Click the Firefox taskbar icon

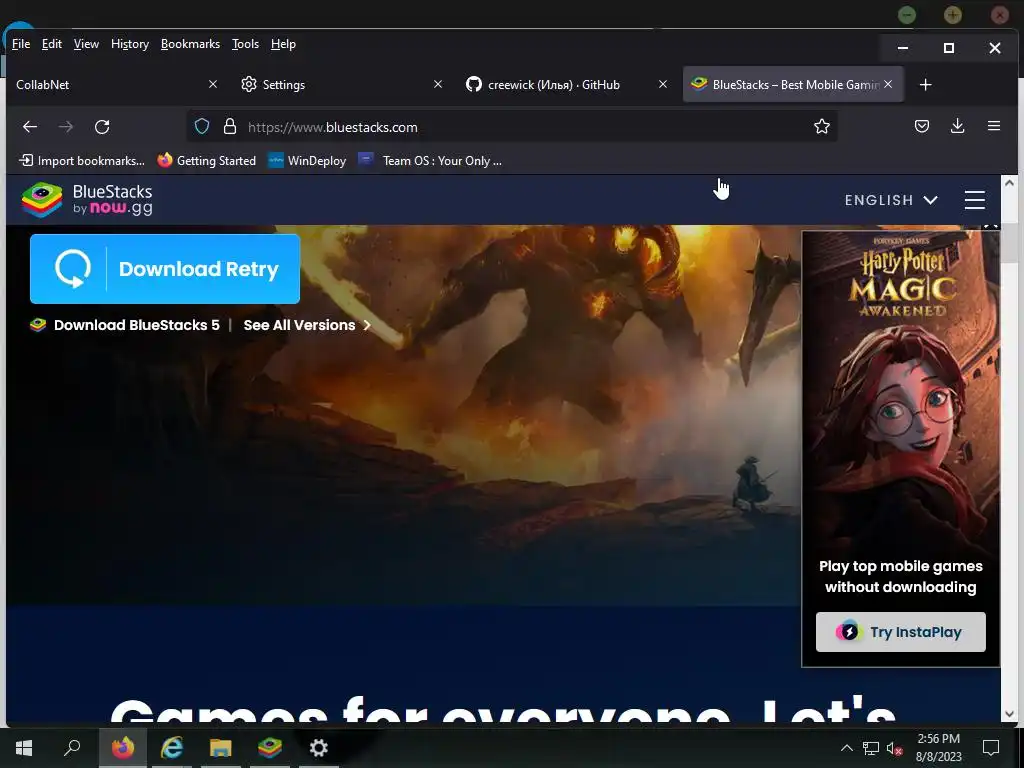[122, 748]
